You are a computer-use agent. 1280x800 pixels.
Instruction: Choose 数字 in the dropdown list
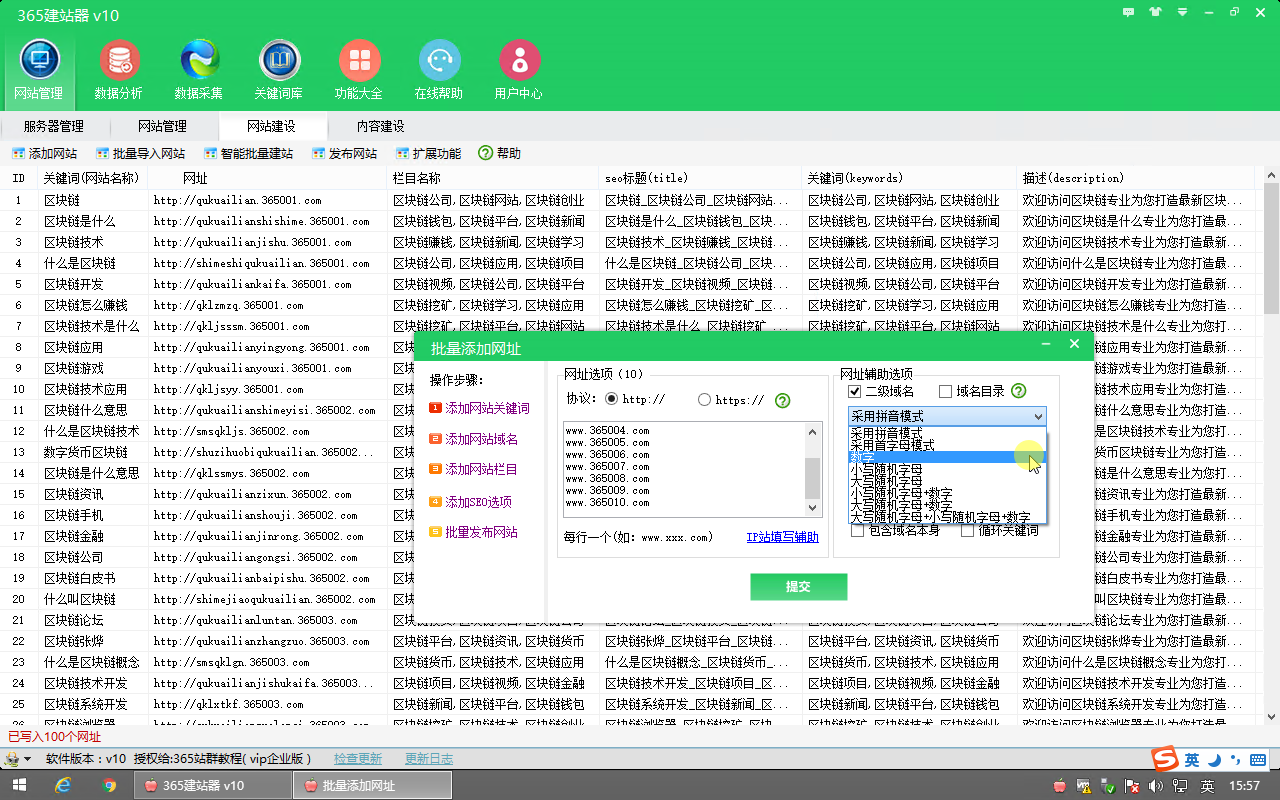pyautogui.click(x=947, y=457)
